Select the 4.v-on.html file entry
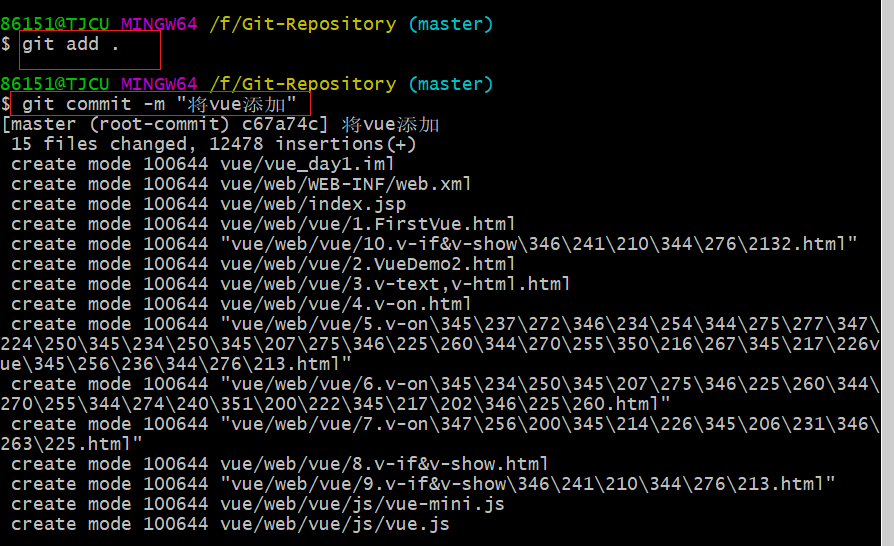 (x=345, y=304)
